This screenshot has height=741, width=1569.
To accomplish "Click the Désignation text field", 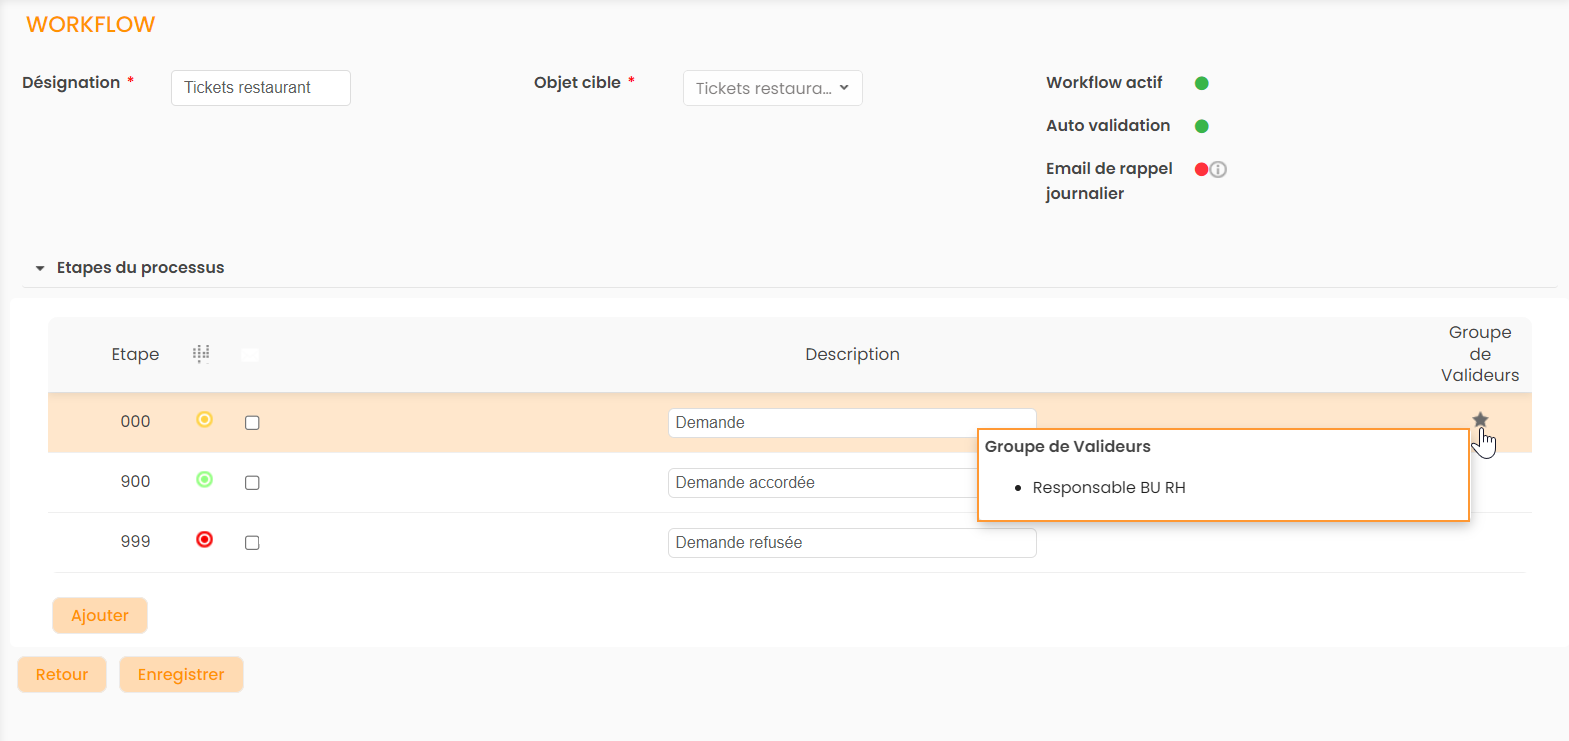I will pos(260,88).
